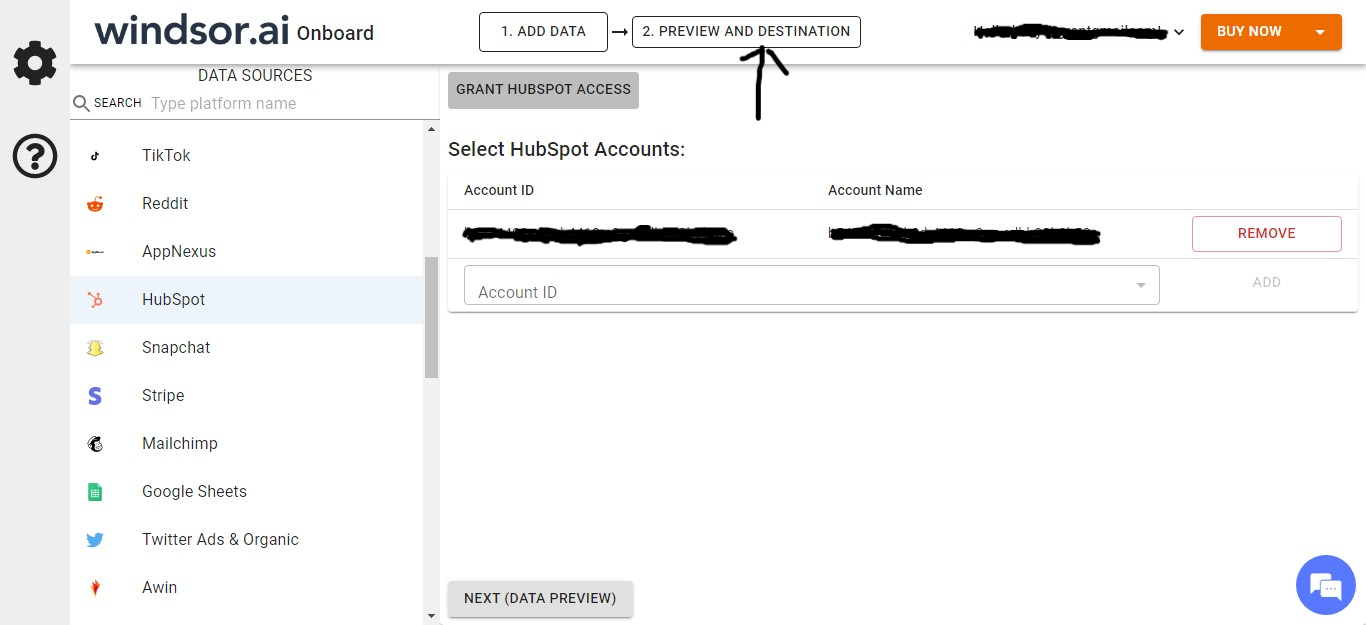
Task: Open the Account ID combo box
Action: point(811,285)
